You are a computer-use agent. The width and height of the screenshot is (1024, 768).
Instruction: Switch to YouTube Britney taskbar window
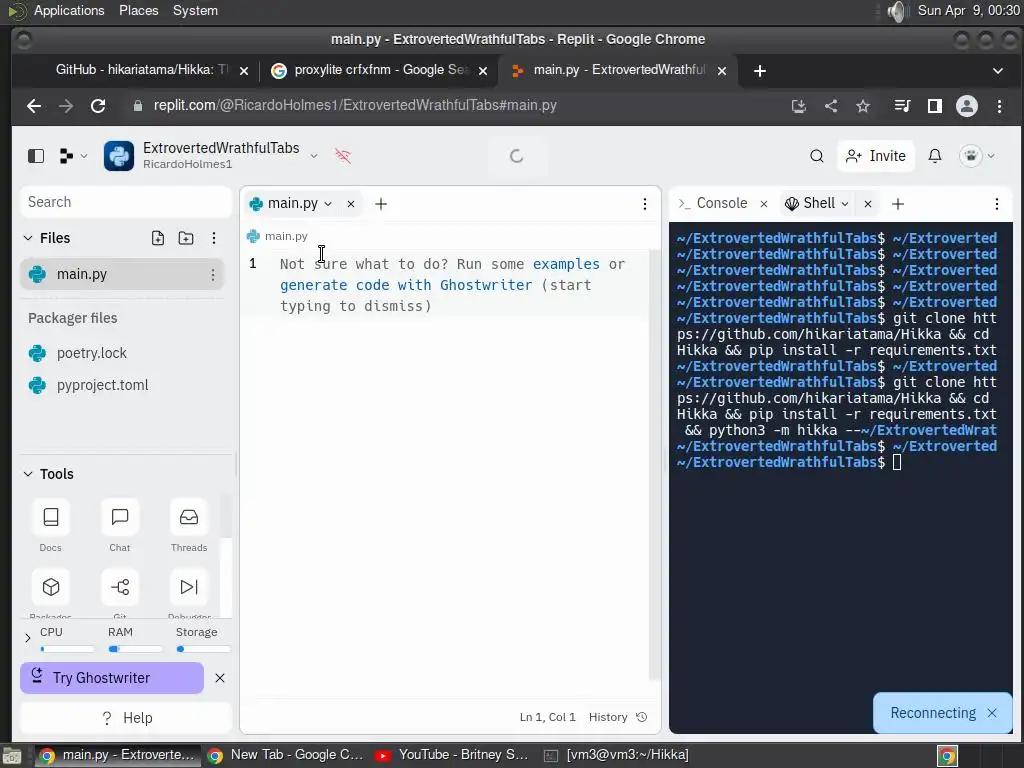[452, 755]
